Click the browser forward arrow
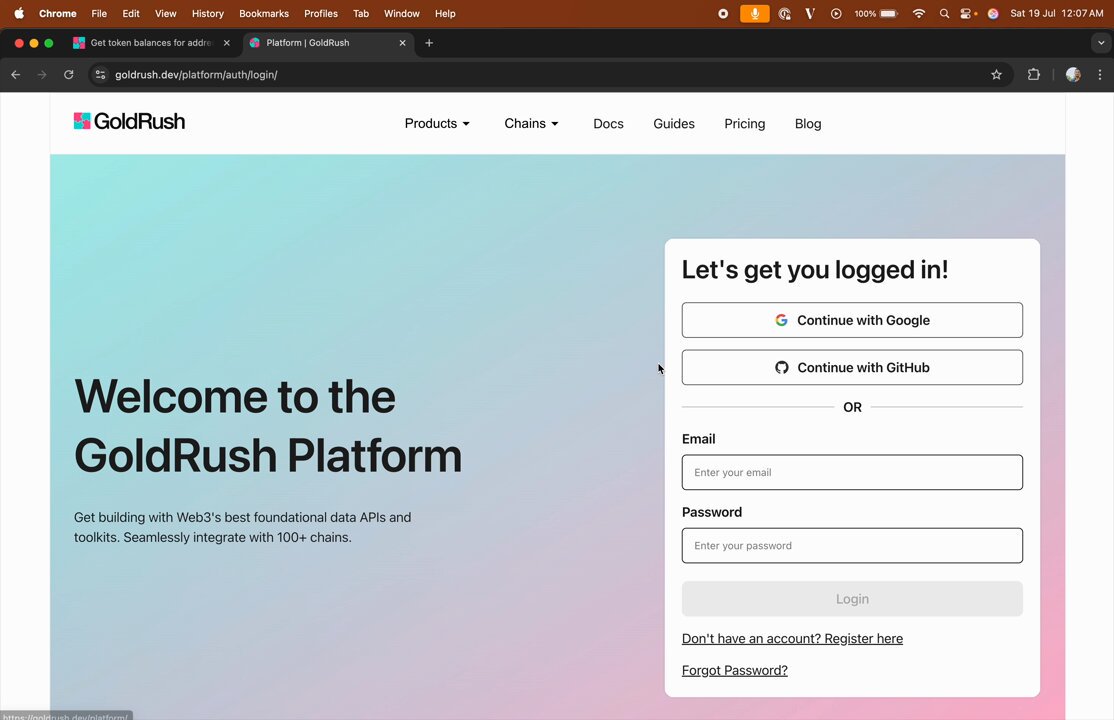 point(42,75)
